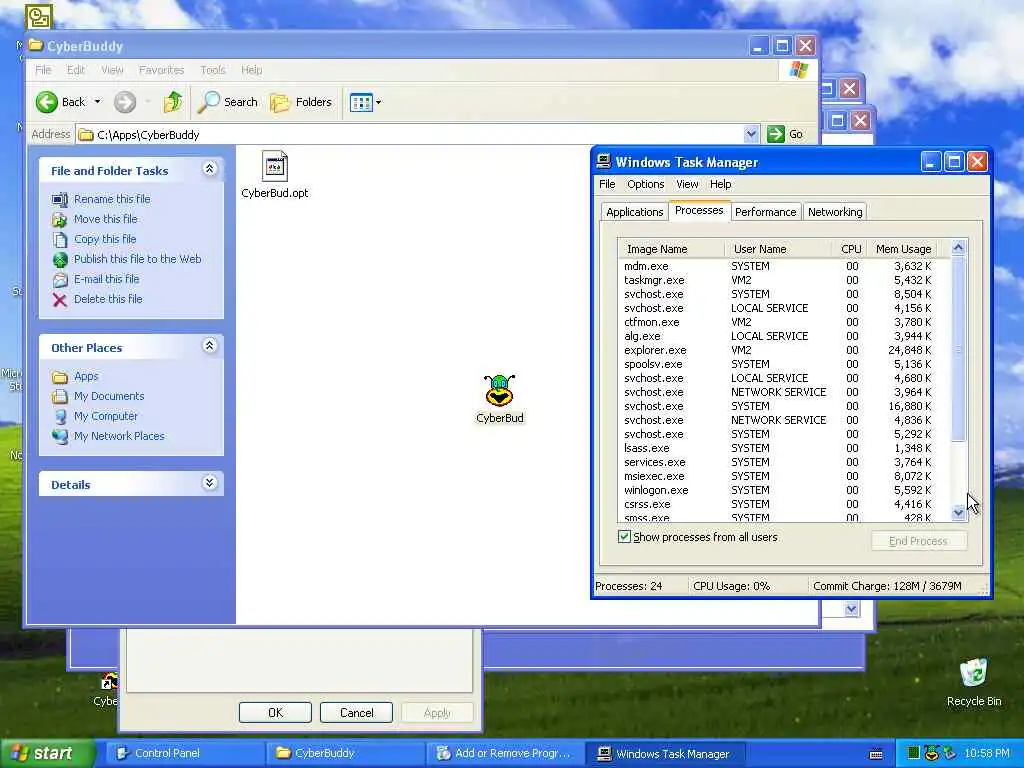Click the Cancel button in the dialog behind

point(357,712)
